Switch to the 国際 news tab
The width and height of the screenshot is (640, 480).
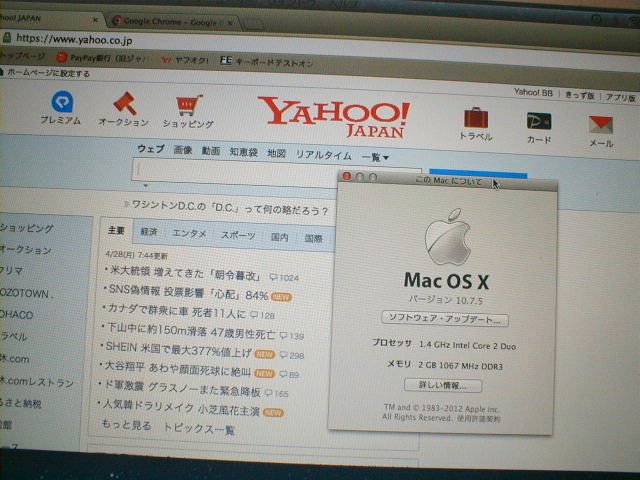click(x=313, y=238)
